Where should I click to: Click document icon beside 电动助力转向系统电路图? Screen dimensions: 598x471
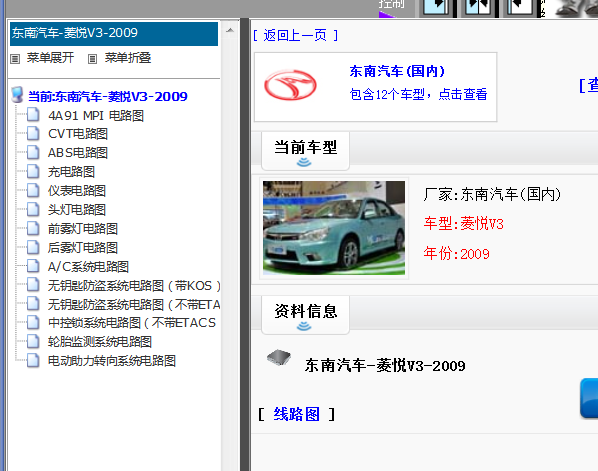(33, 360)
